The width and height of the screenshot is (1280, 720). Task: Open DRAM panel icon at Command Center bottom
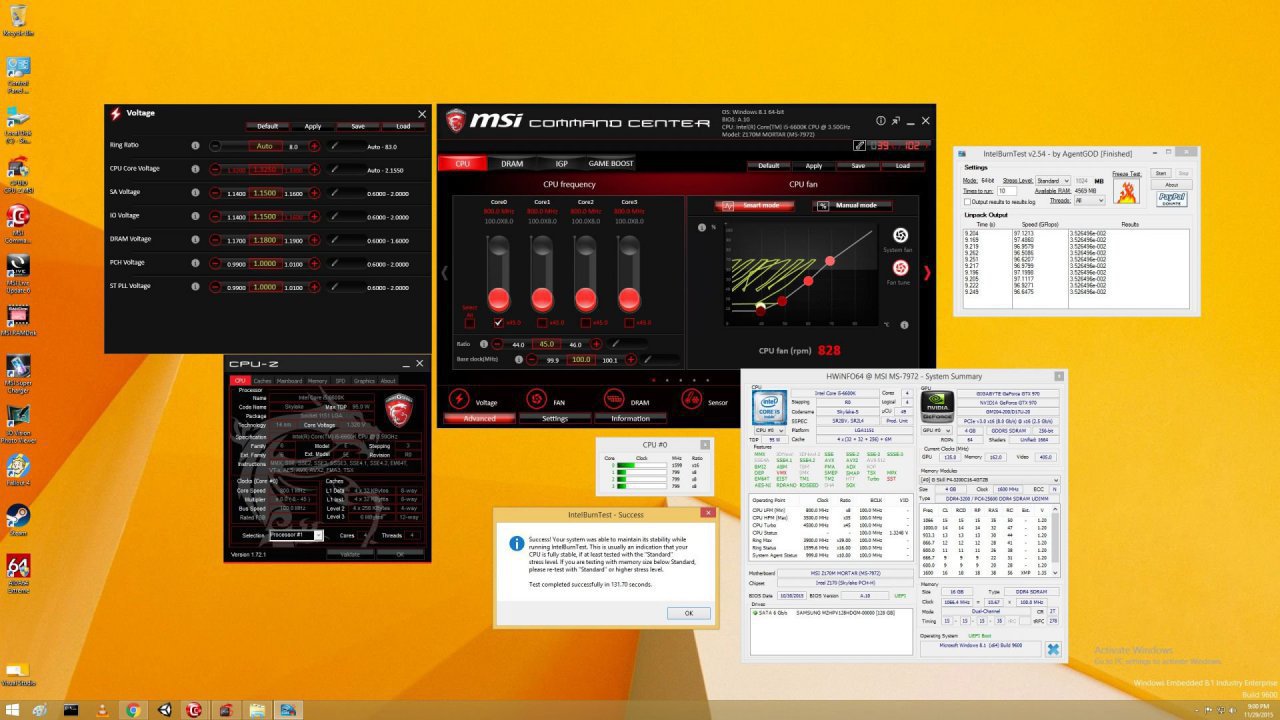tap(615, 398)
